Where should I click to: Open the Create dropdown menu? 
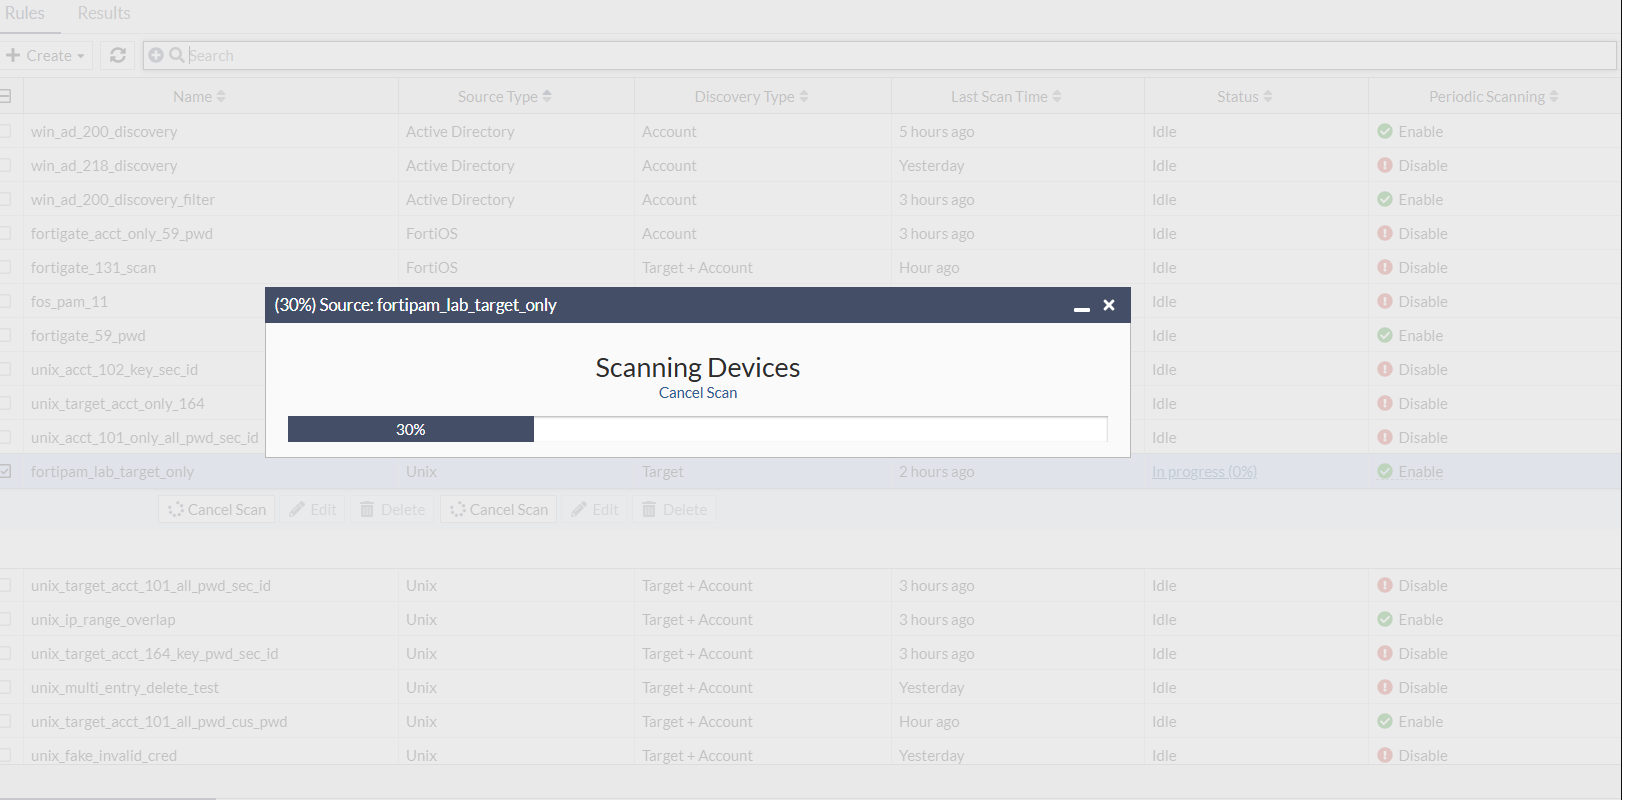46,55
